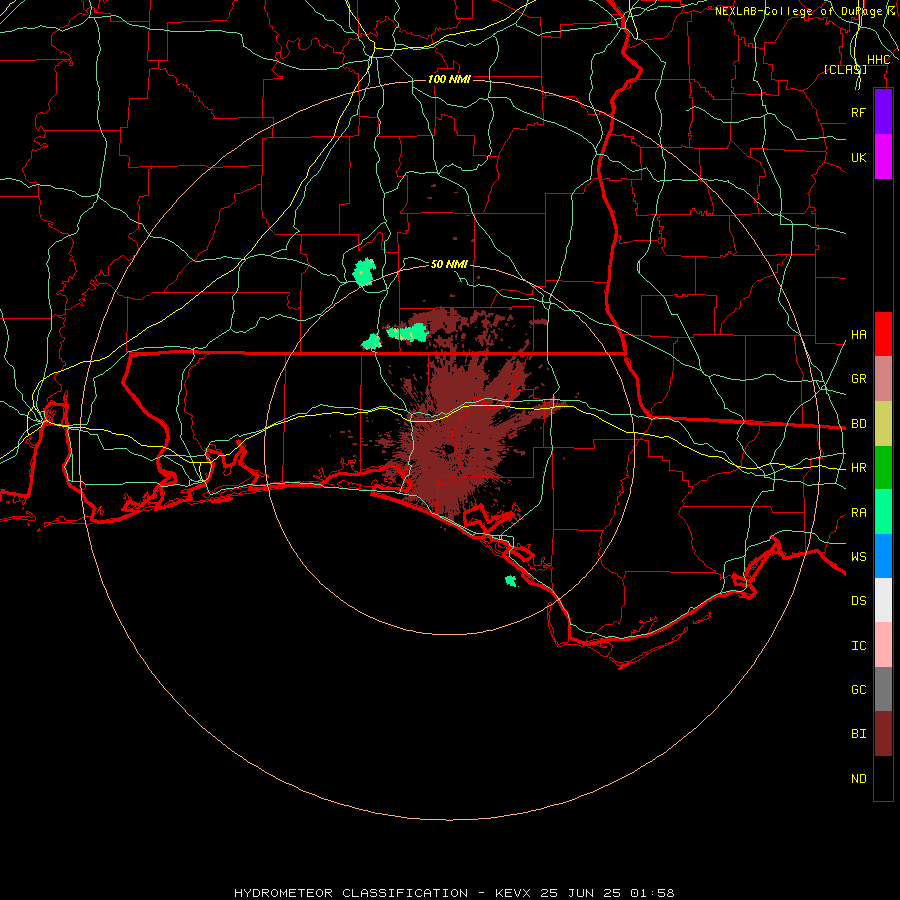Click the GR legend label
900x900 pixels.
pyautogui.click(x=858, y=379)
